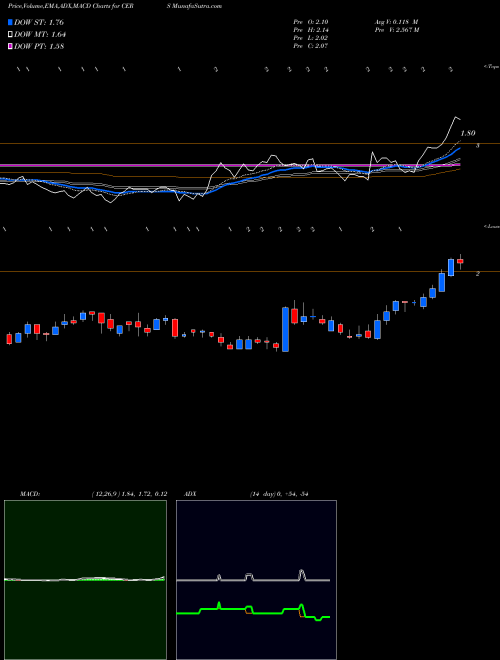Click the '<Lows' marker label
This screenshot has height=660, width=500.
tap(491, 226)
